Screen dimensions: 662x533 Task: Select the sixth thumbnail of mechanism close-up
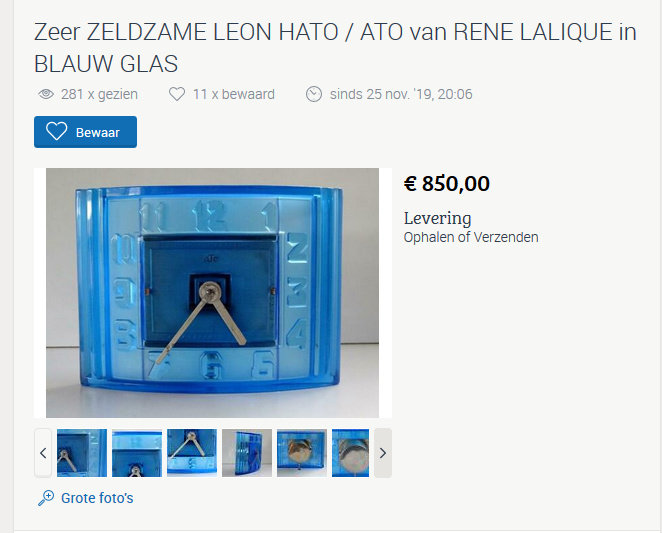(350, 453)
